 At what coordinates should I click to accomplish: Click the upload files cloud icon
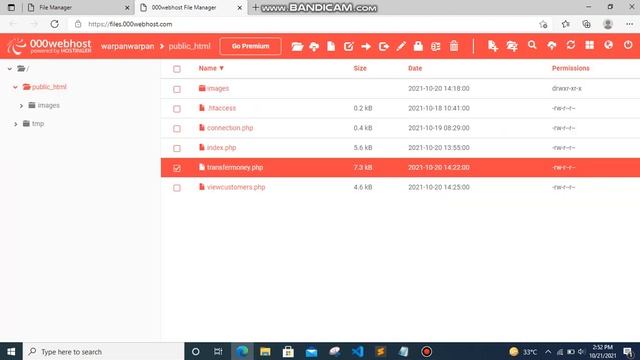551,45
